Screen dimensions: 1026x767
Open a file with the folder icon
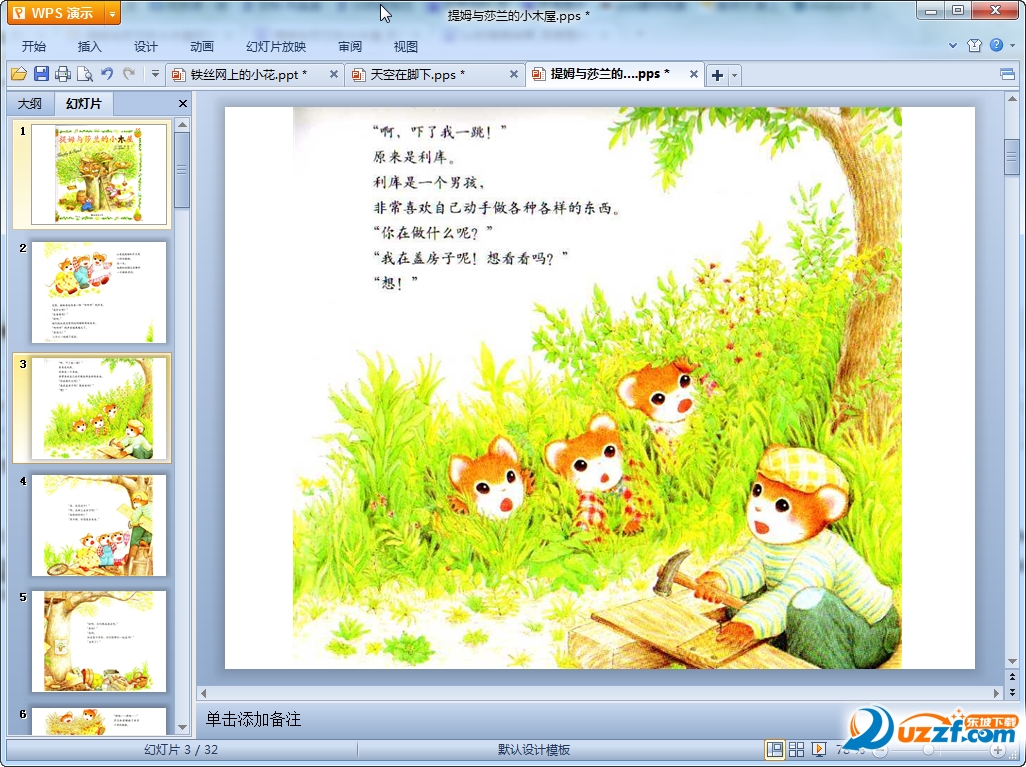(x=19, y=74)
